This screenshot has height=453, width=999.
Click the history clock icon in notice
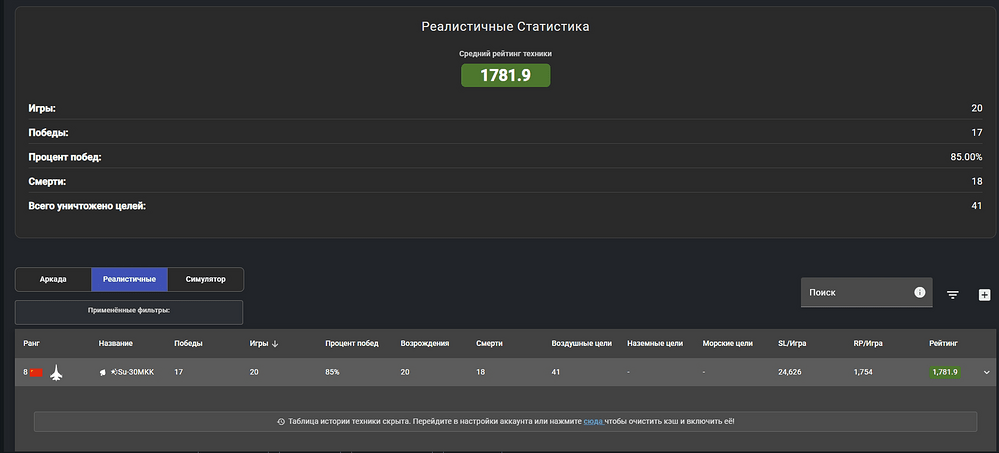click(281, 422)
